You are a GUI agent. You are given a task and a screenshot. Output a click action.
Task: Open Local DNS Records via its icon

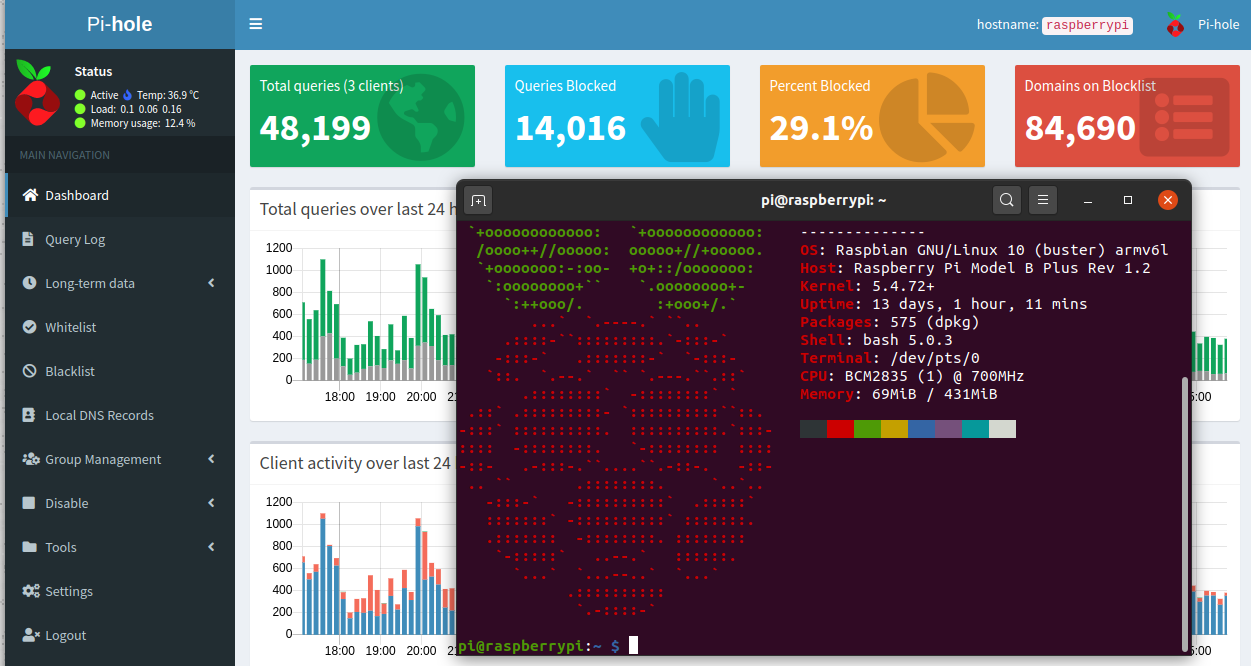pos(28,415)
